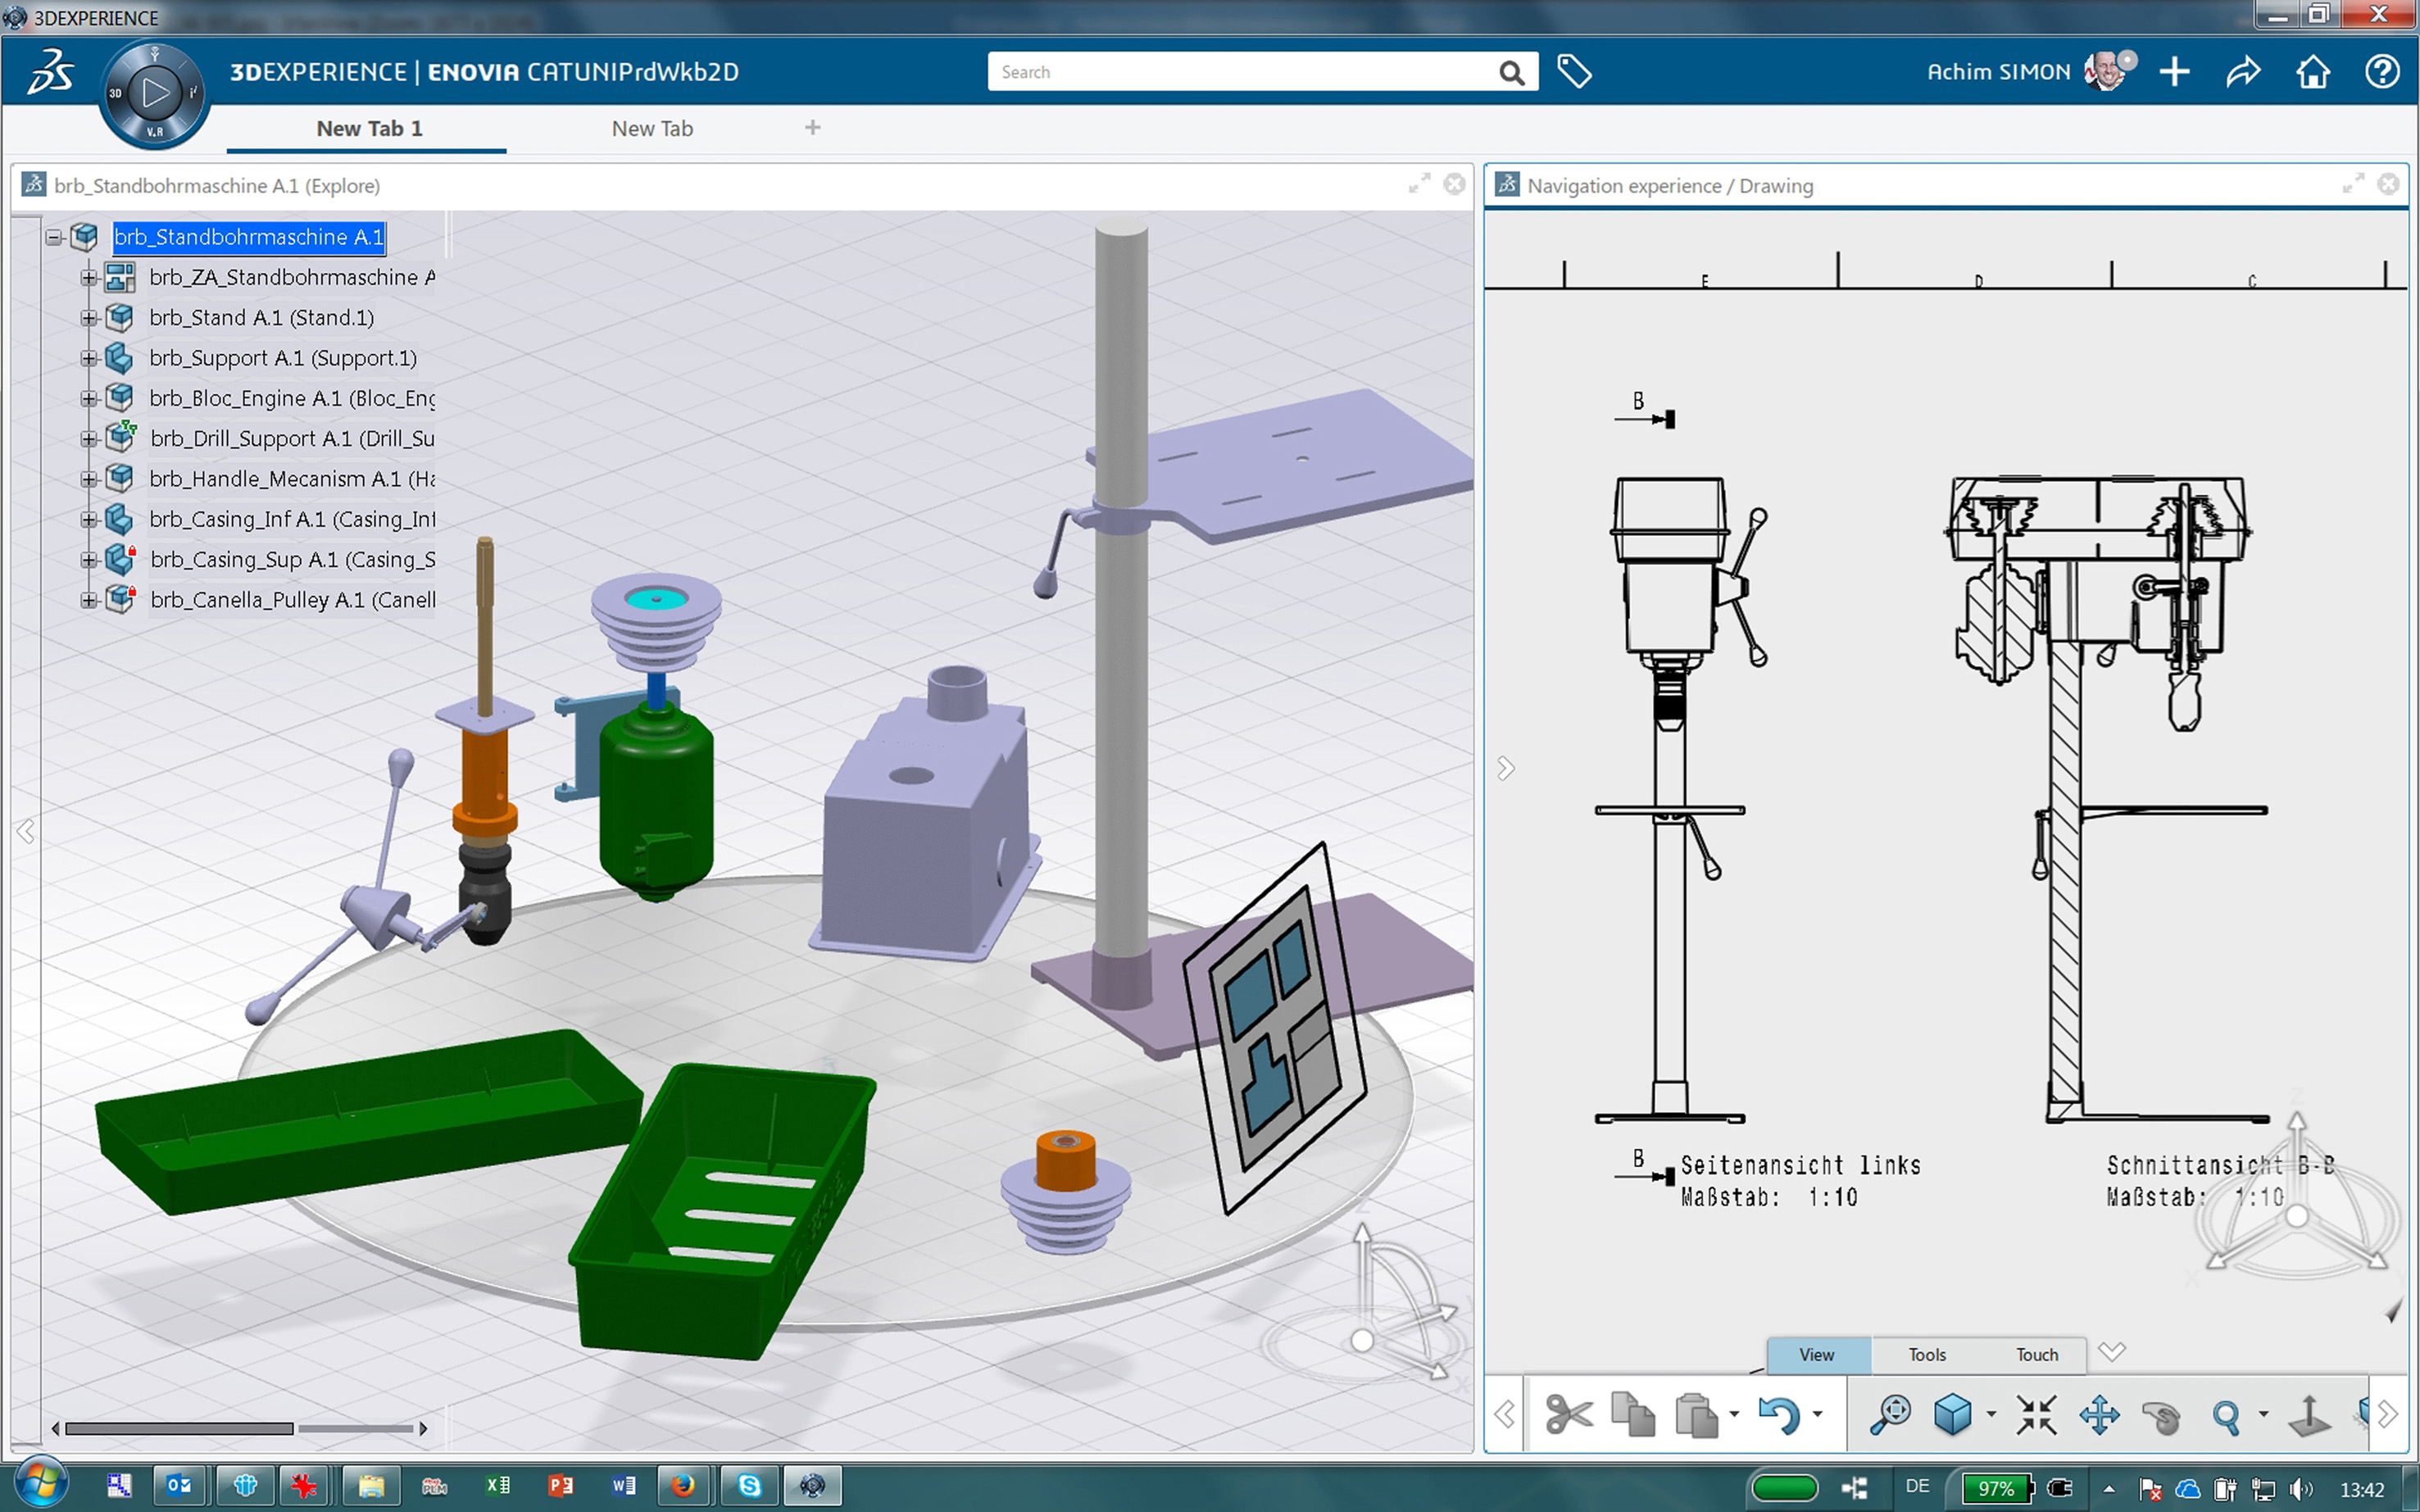Select the Zoom Area magnifier tool

[1890, 1415]
